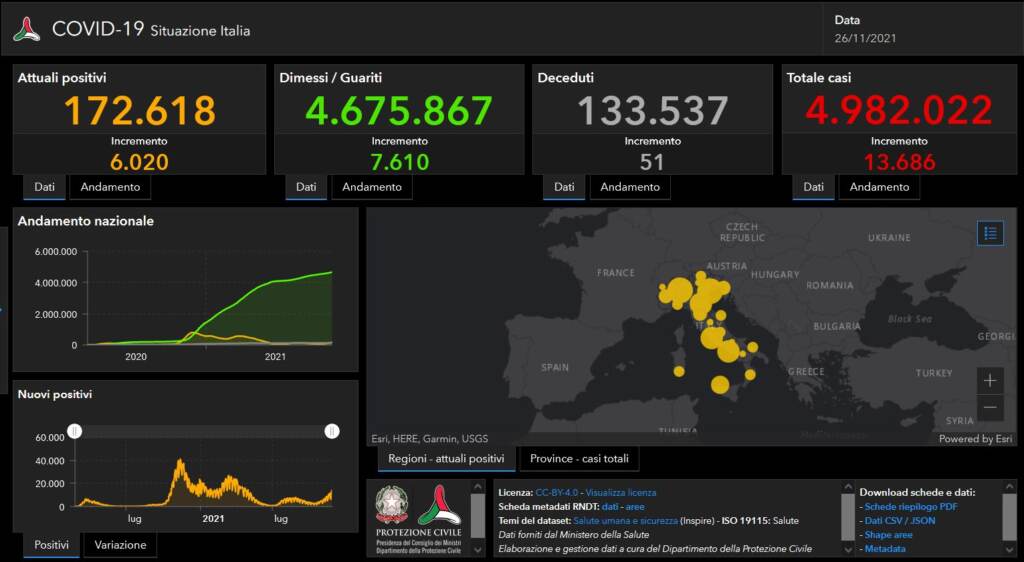The image size is (1024, 562).
Task: Zoom in on the map
Action: 990,381
